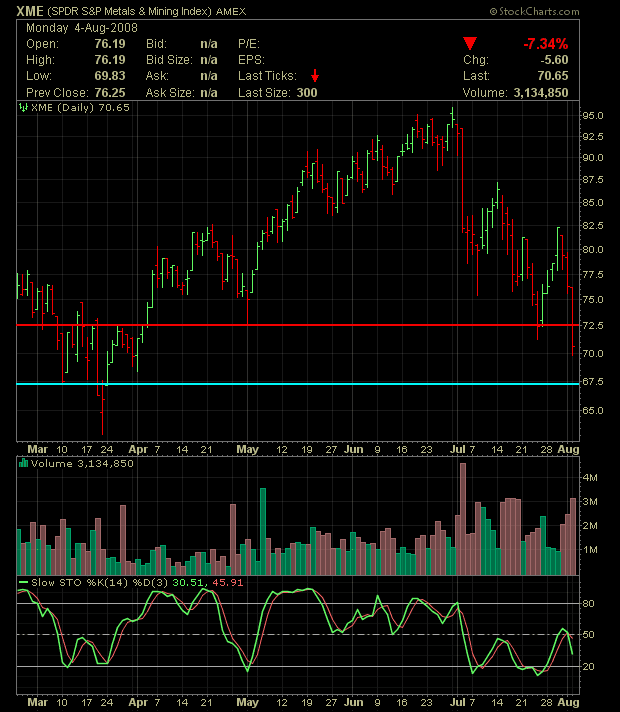Screen dimensions: 620x712
Task: Click the AMEX exchange label
Action: coord(231,11)
